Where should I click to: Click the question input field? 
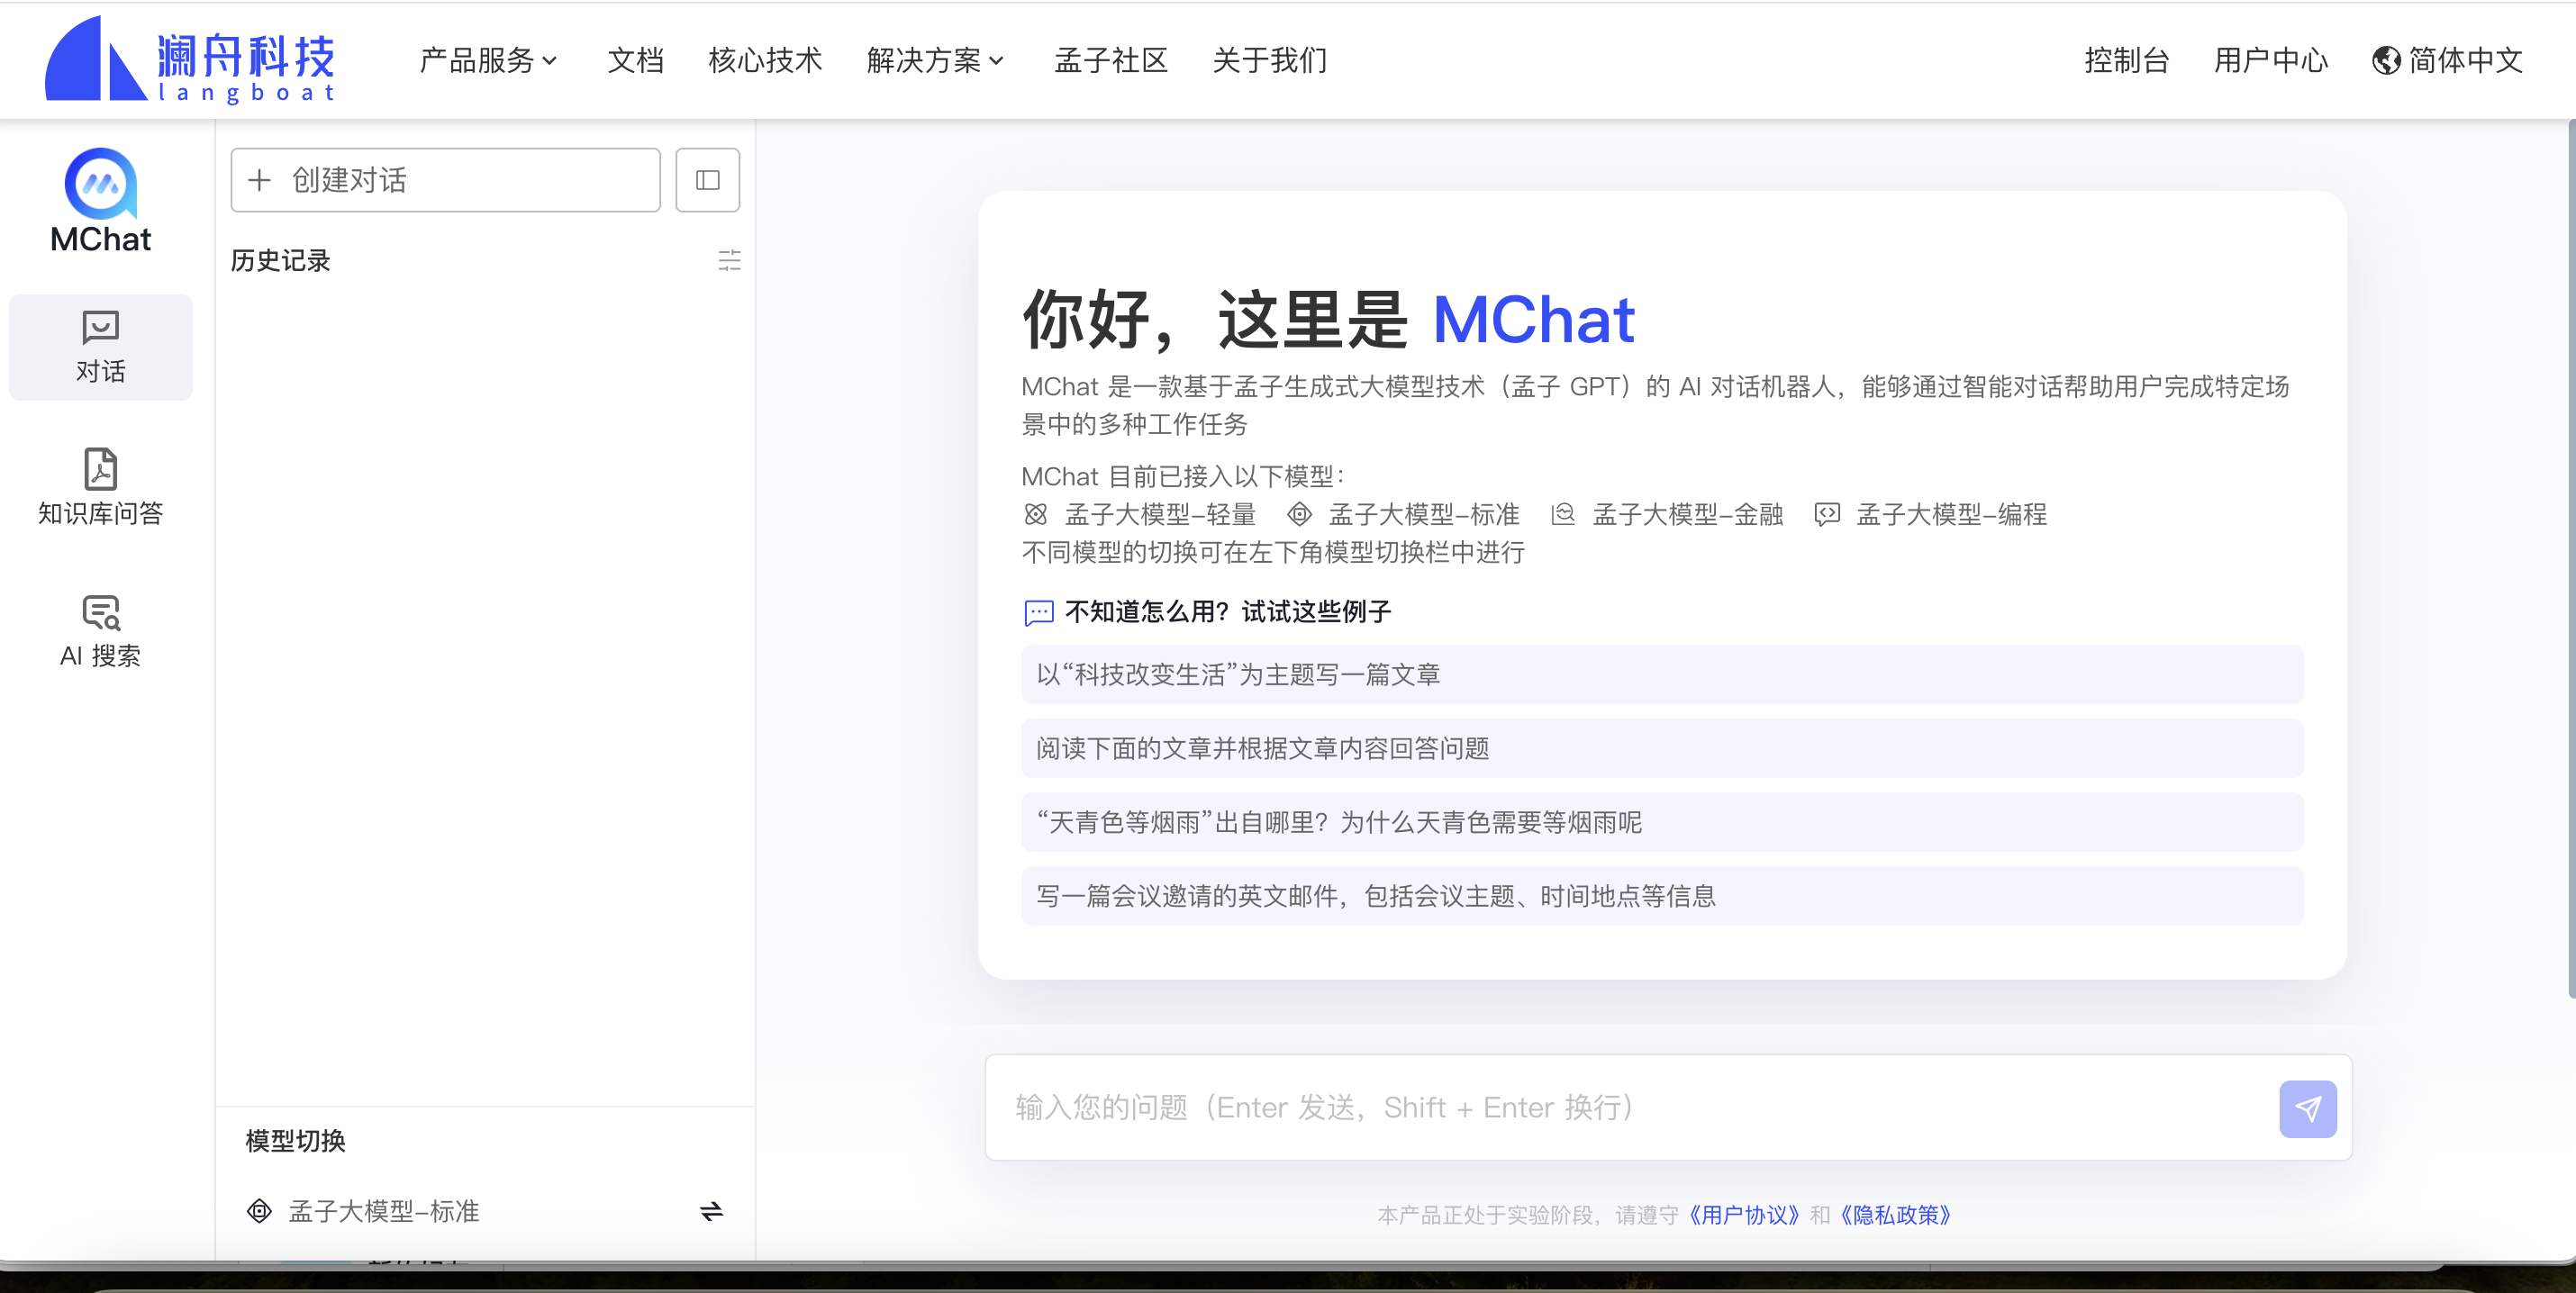(1600, 1107)
